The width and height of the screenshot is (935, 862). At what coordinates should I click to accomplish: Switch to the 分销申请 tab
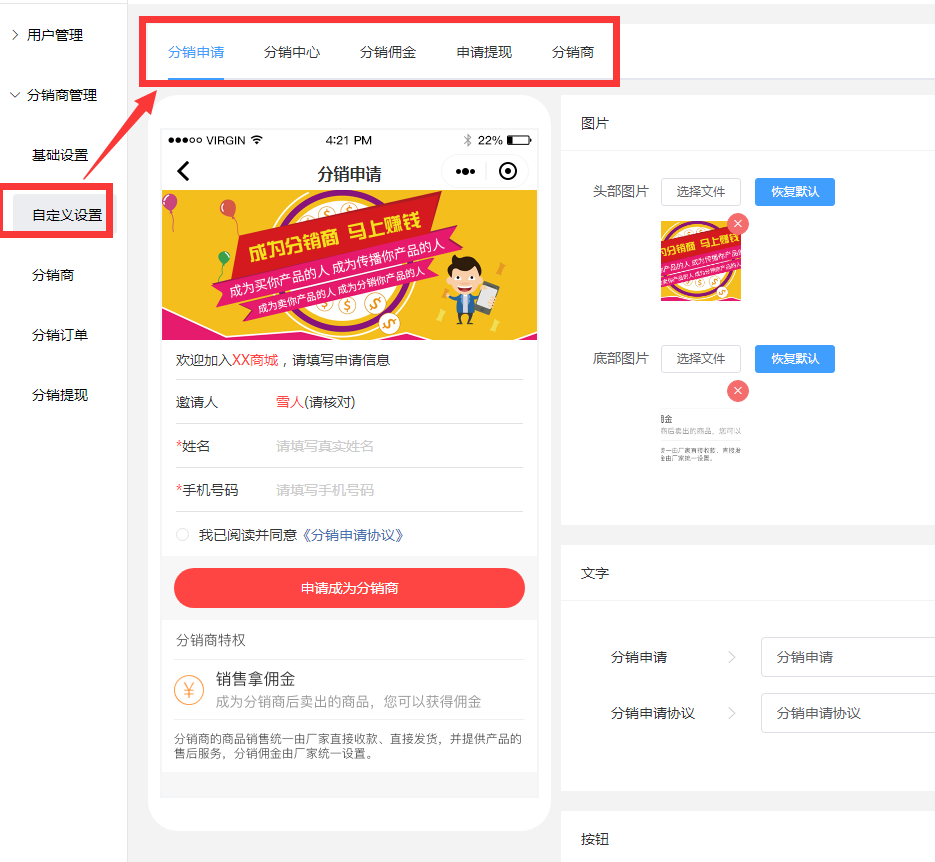pos(196,52)
